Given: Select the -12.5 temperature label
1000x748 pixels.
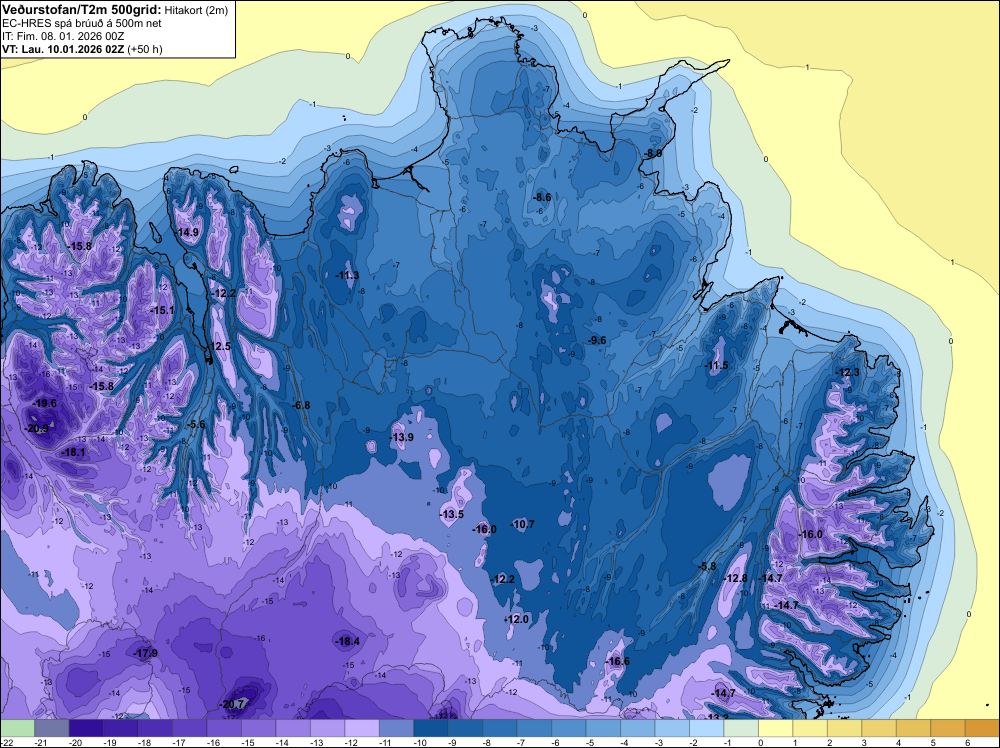Looking at the screenshot, I should pos(219,346).
